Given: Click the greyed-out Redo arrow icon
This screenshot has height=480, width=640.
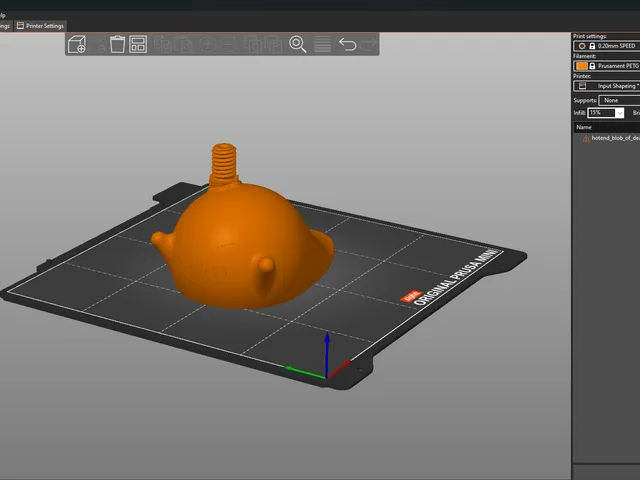Looking at the screenshot, I should [x=369, y=44].
